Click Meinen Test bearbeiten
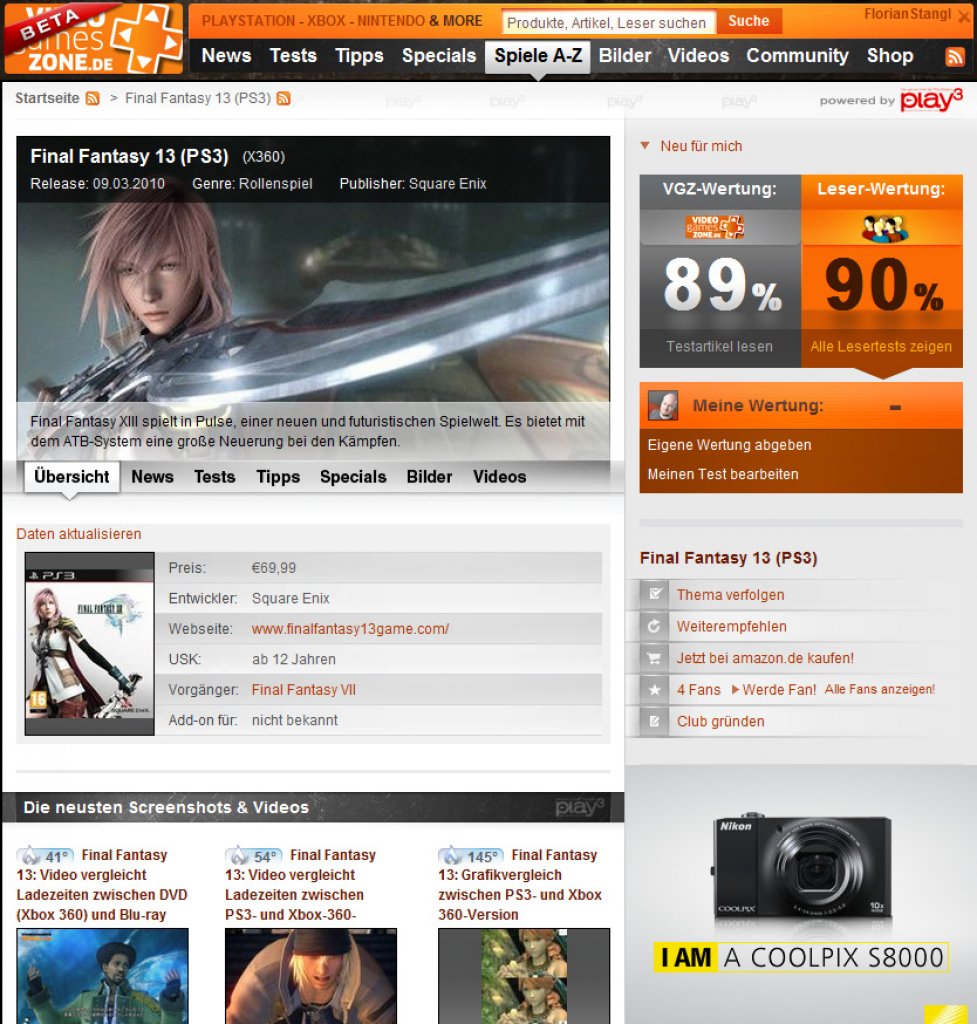This screenshot has height=1024, width=977. click(723, 475)
